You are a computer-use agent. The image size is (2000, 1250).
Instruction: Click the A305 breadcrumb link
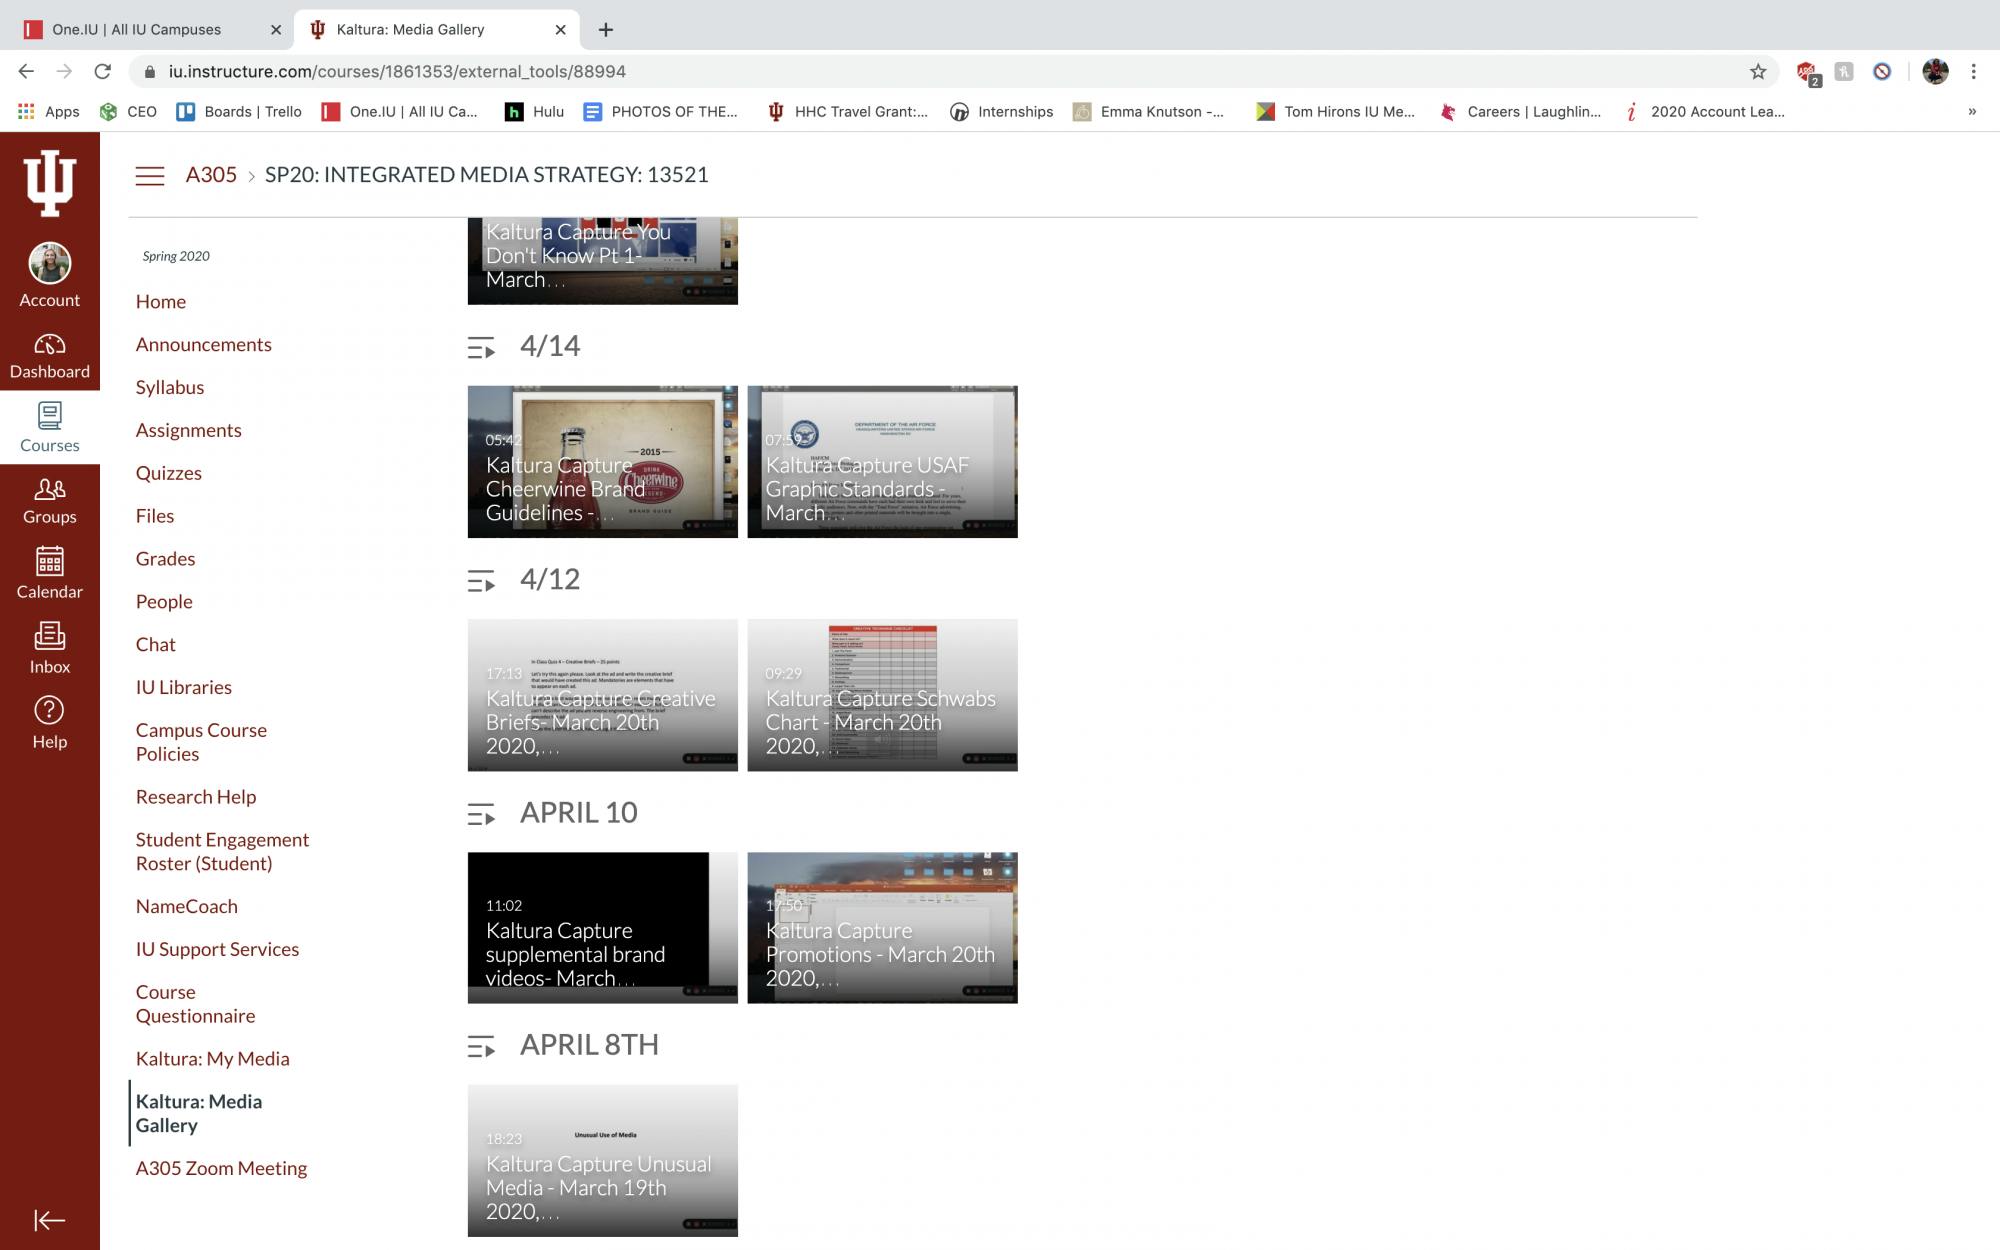click(211, 175)
